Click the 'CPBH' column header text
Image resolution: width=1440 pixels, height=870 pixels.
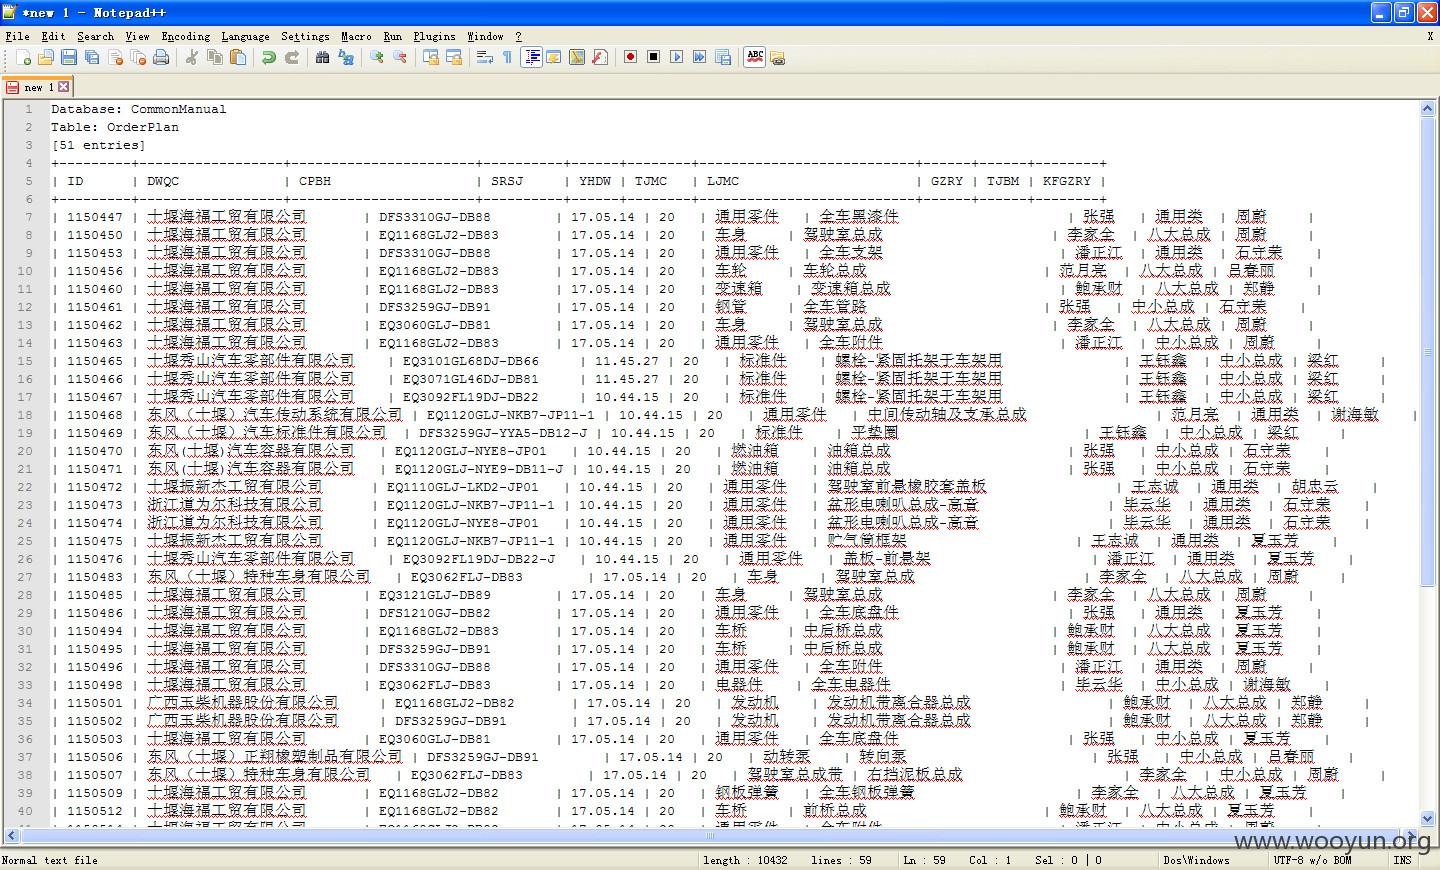tap(315, 181)
